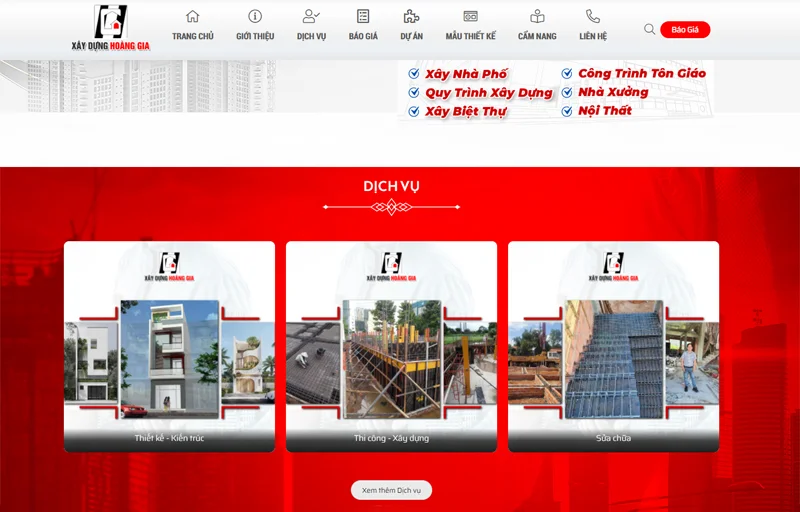The image size is (800, 512).
Task: Click the red Báo Giá button
Action: click(685, 30)
